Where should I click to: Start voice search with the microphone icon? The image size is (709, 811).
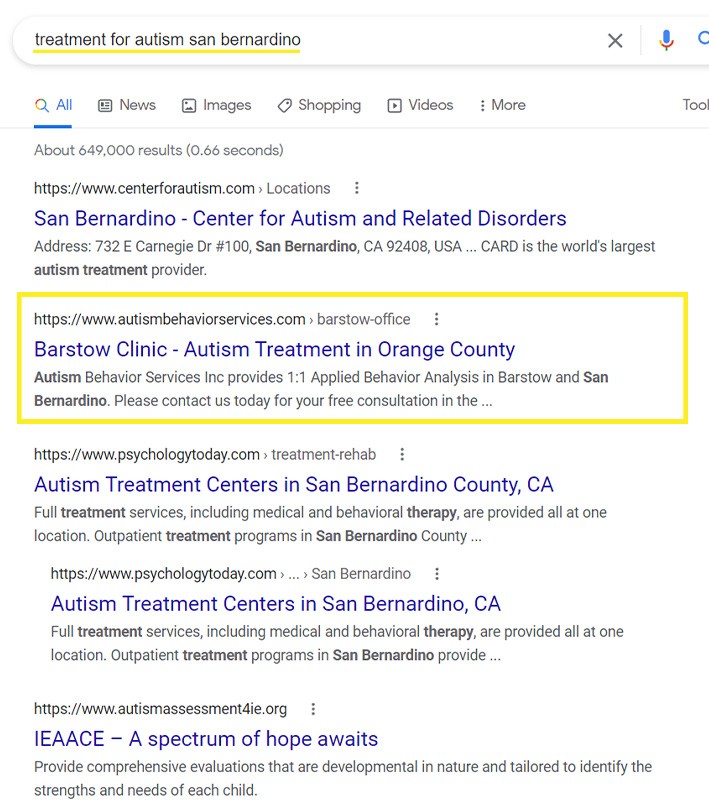pos(666,41)
